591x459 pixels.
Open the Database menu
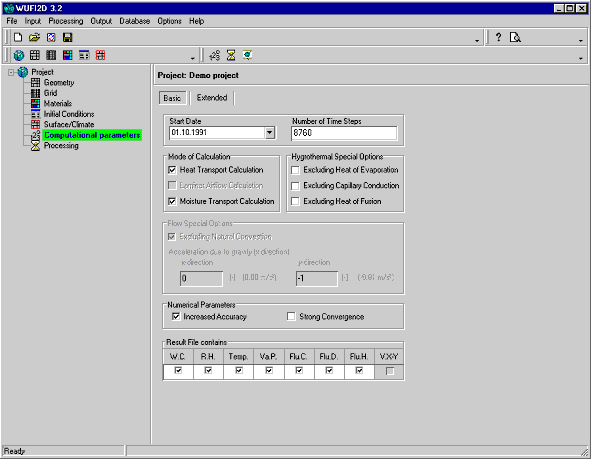pos(135,21)
